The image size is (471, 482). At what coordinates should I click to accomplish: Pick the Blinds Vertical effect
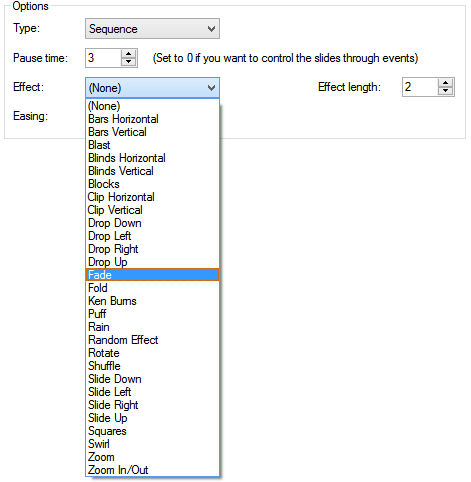click(152, 171)
